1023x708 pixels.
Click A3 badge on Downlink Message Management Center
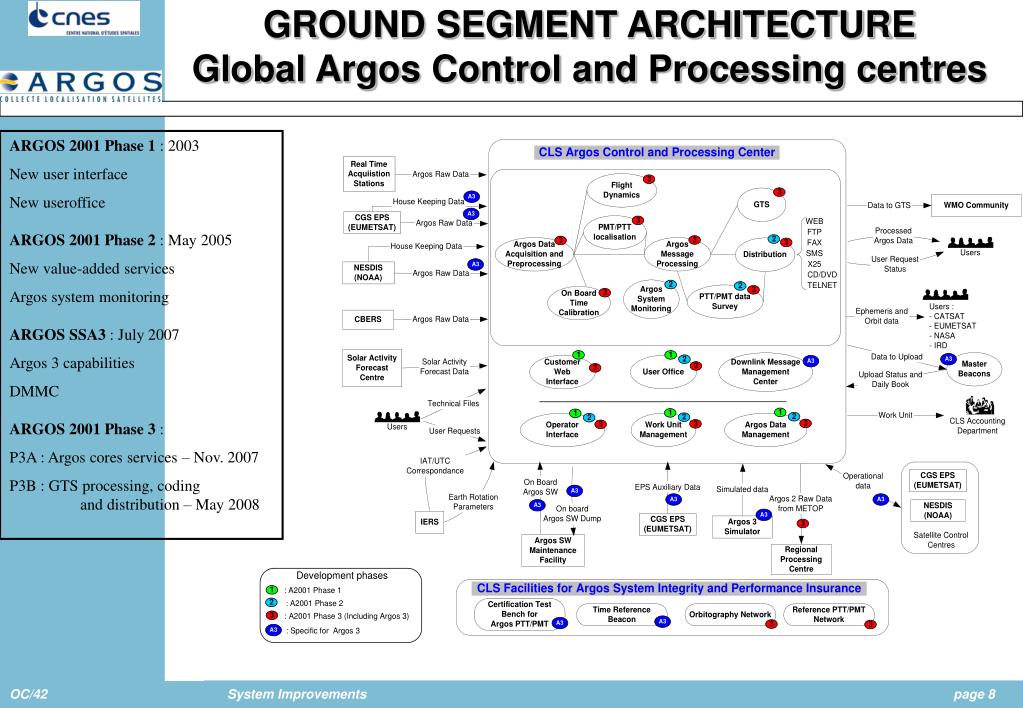tap(810, 361)
